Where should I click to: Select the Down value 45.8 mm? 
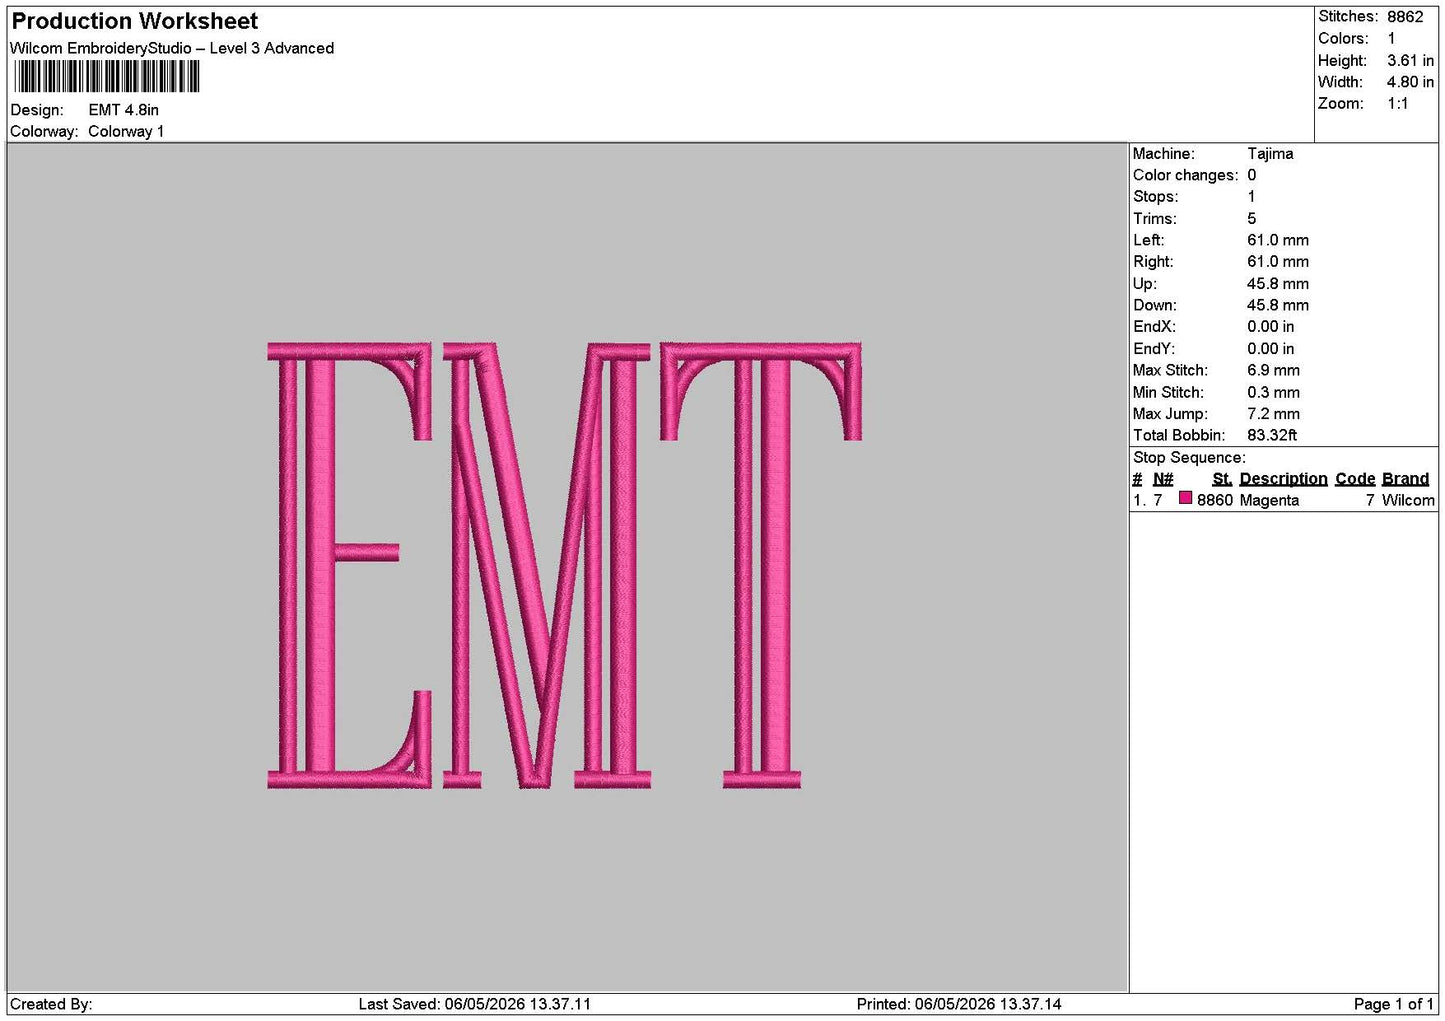click(1277, 305)
